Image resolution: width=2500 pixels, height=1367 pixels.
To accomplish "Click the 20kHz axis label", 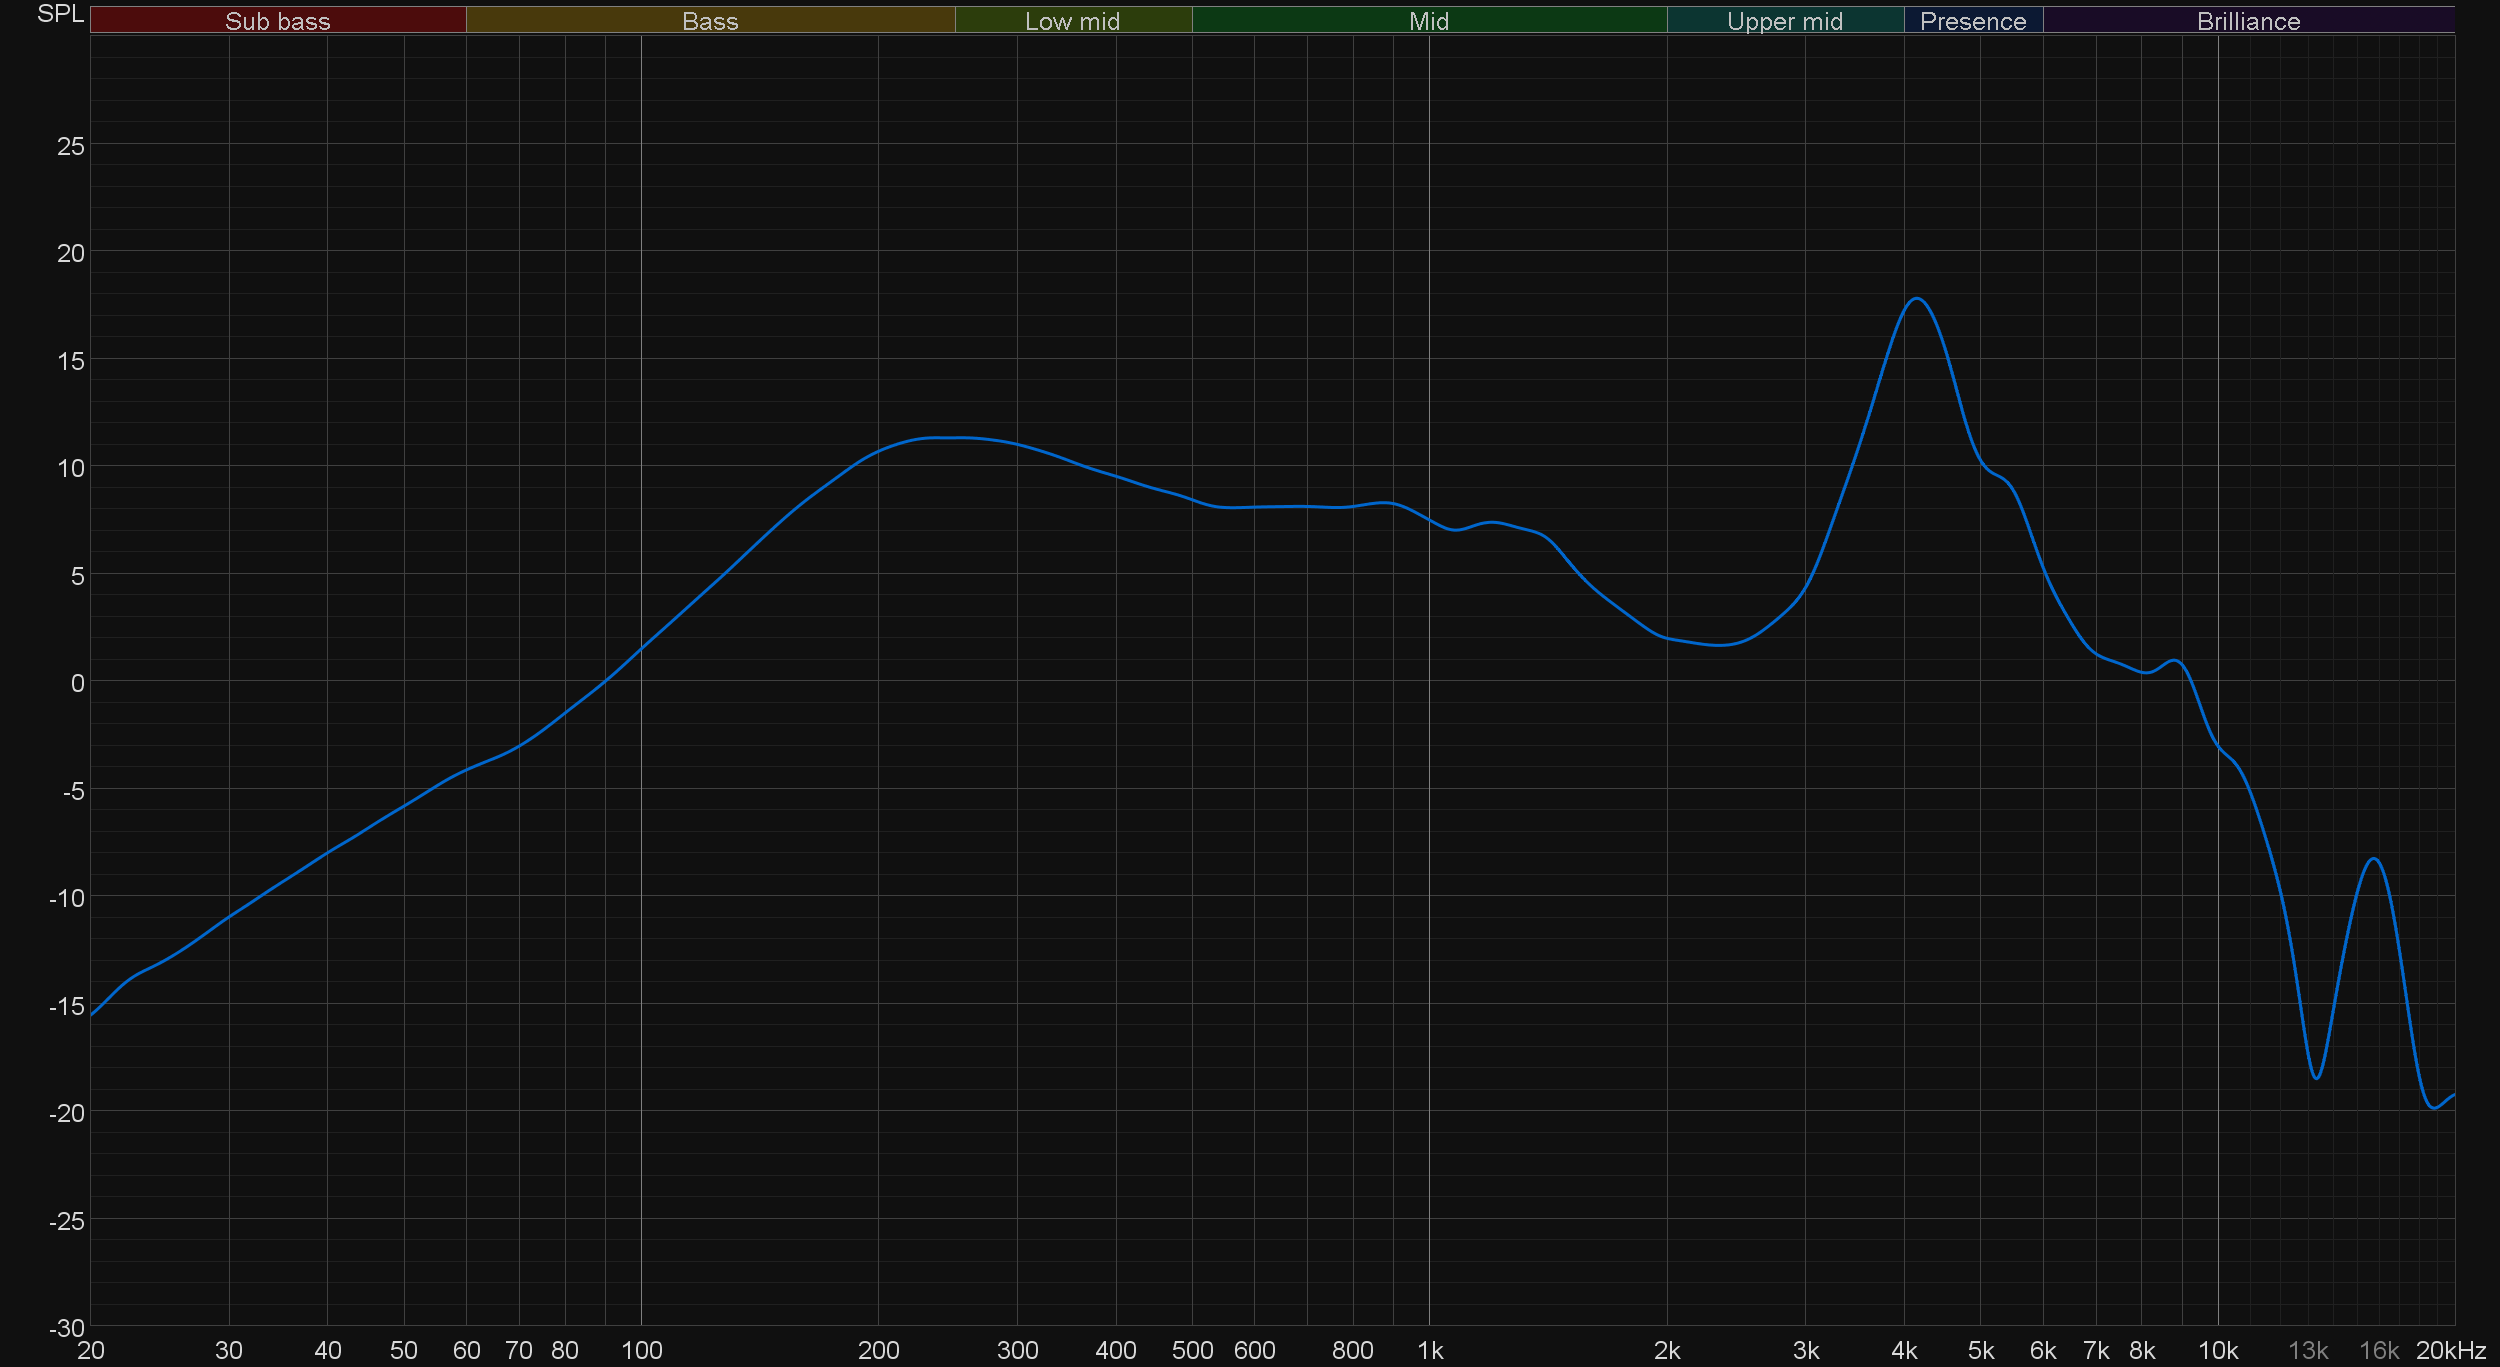I will (2450, 1351).
